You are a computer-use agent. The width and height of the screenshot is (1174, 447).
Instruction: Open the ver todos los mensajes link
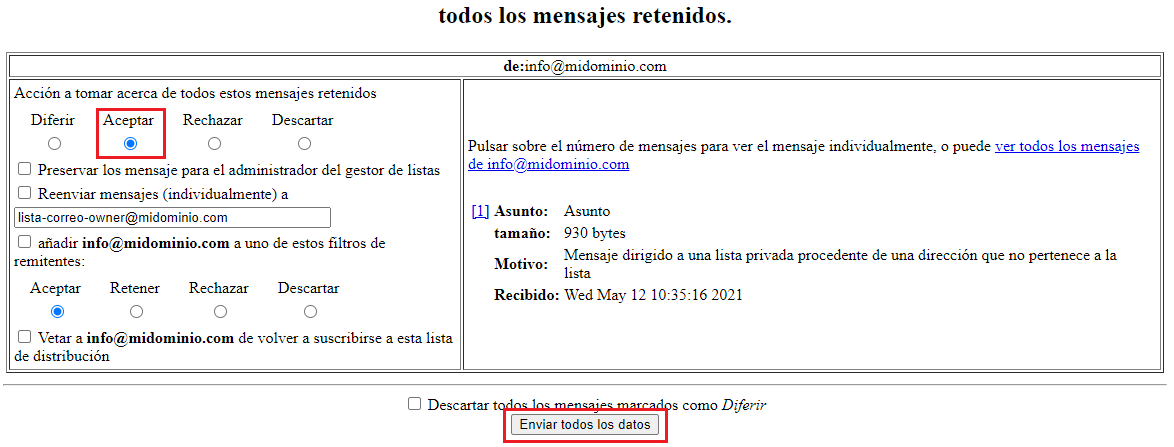pyautogui.click(x=1066, y=147)
